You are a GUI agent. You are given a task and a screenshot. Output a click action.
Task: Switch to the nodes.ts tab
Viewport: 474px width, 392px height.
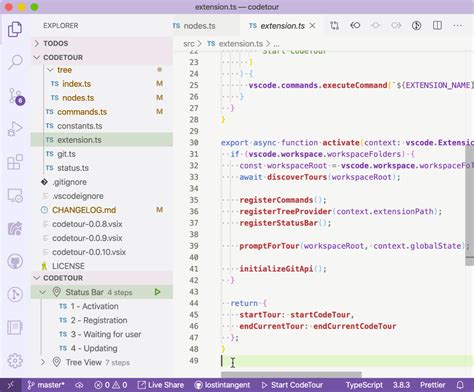point(199,26)
